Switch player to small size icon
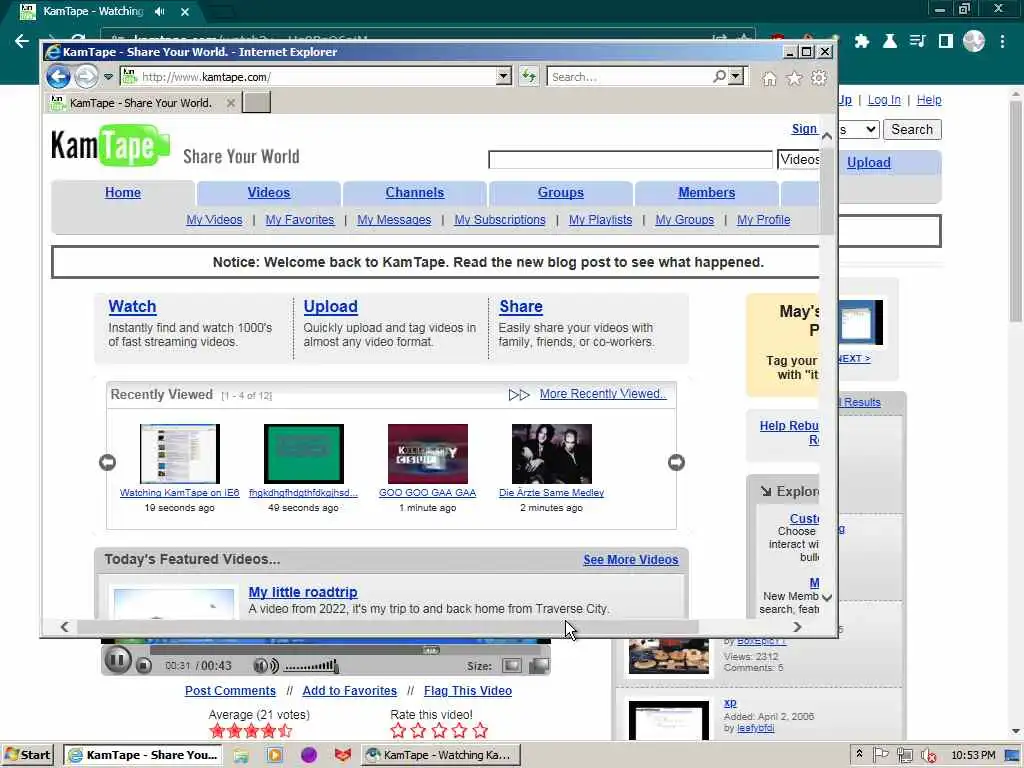The image size is (1024, 768). pyautogui.click(x=512, y=665)
